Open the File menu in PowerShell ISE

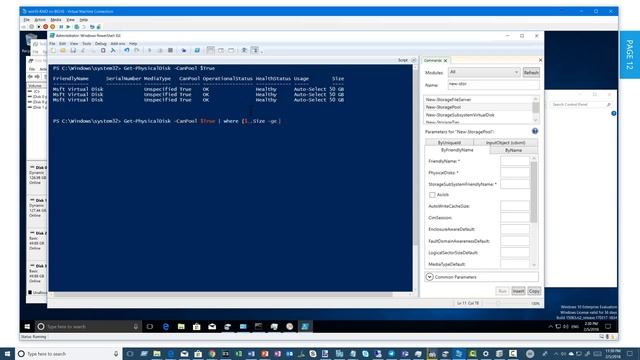tap(52, 44)
